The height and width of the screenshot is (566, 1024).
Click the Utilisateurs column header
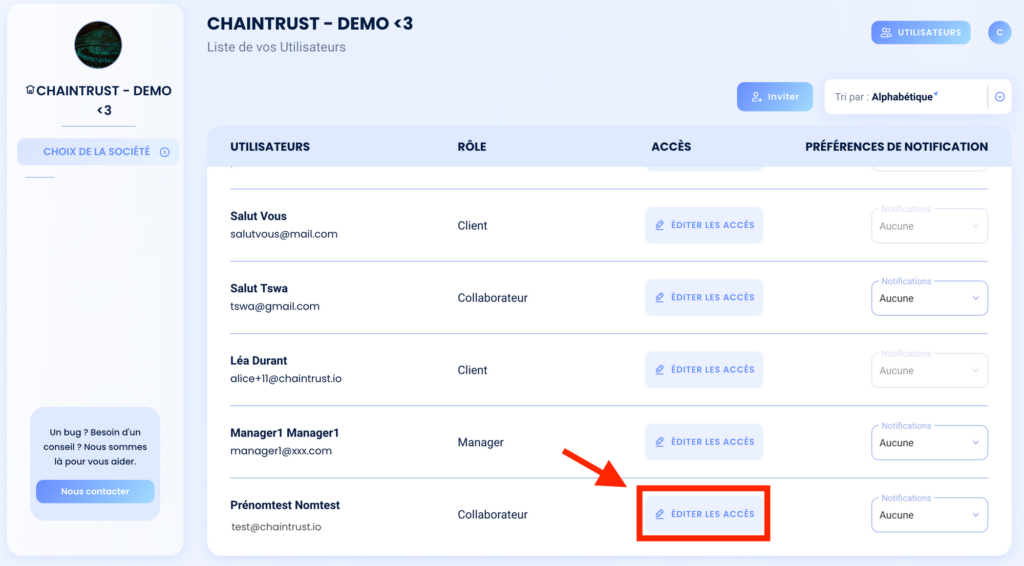click(270, 147)
